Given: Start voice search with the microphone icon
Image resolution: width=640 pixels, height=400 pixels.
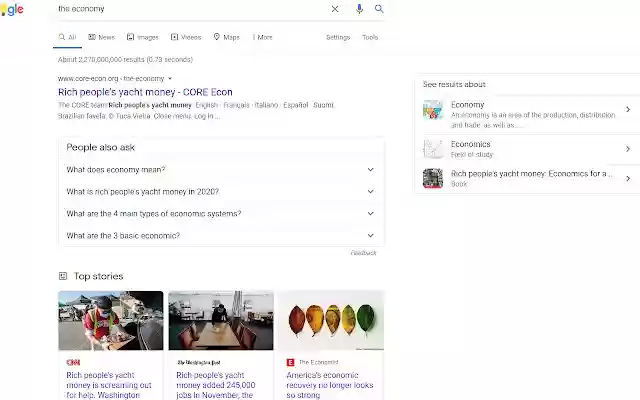Looking at the screenshot, I should 359,9.
